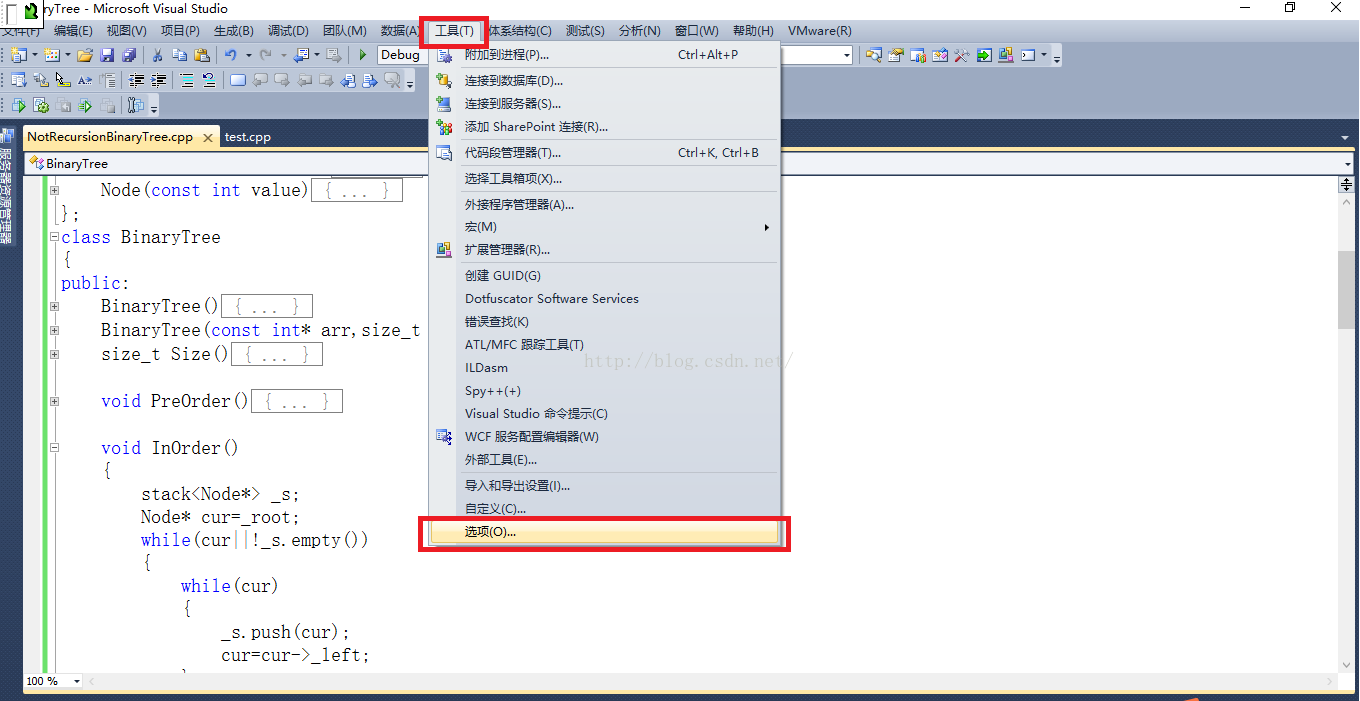The image size is (1360, 701).
Task: Switch to the test.cpp tab
Action: click(x=248, y=136)
